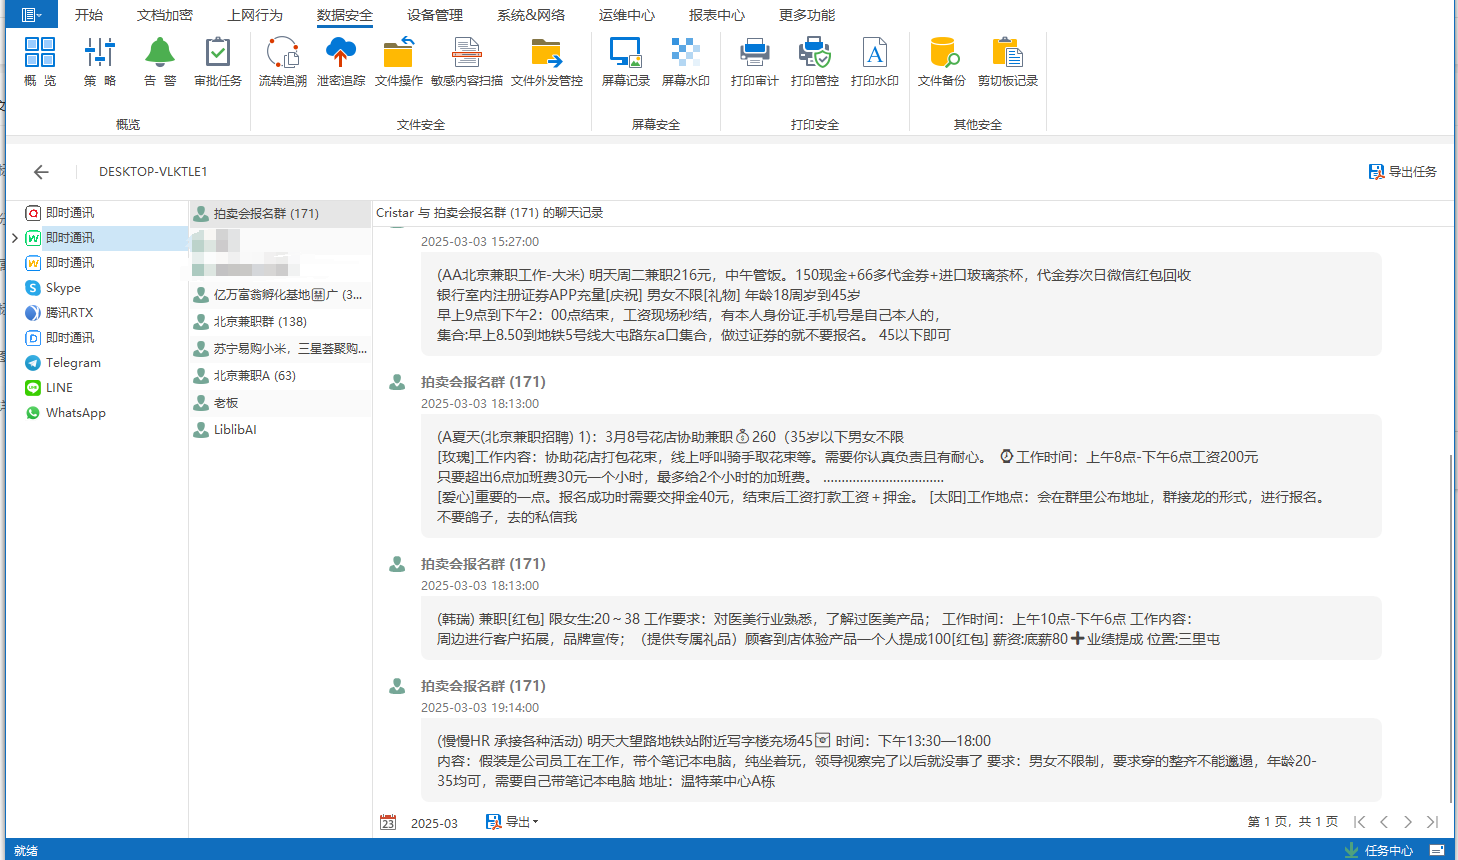The image size is (1458, 860).
Task: Jump to the last page arrow
Action: pos(1432,822)
